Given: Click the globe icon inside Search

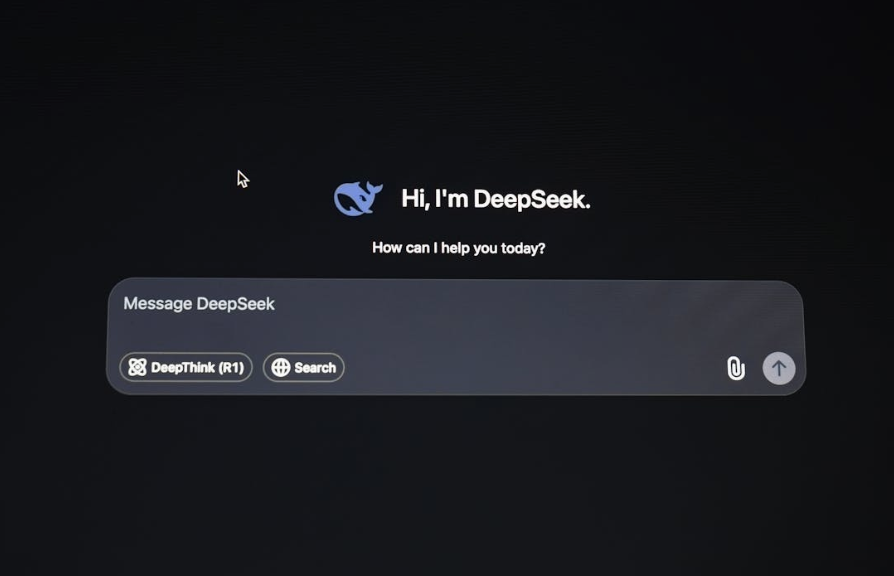Looking at the screenshot, I should pos(281,368).
